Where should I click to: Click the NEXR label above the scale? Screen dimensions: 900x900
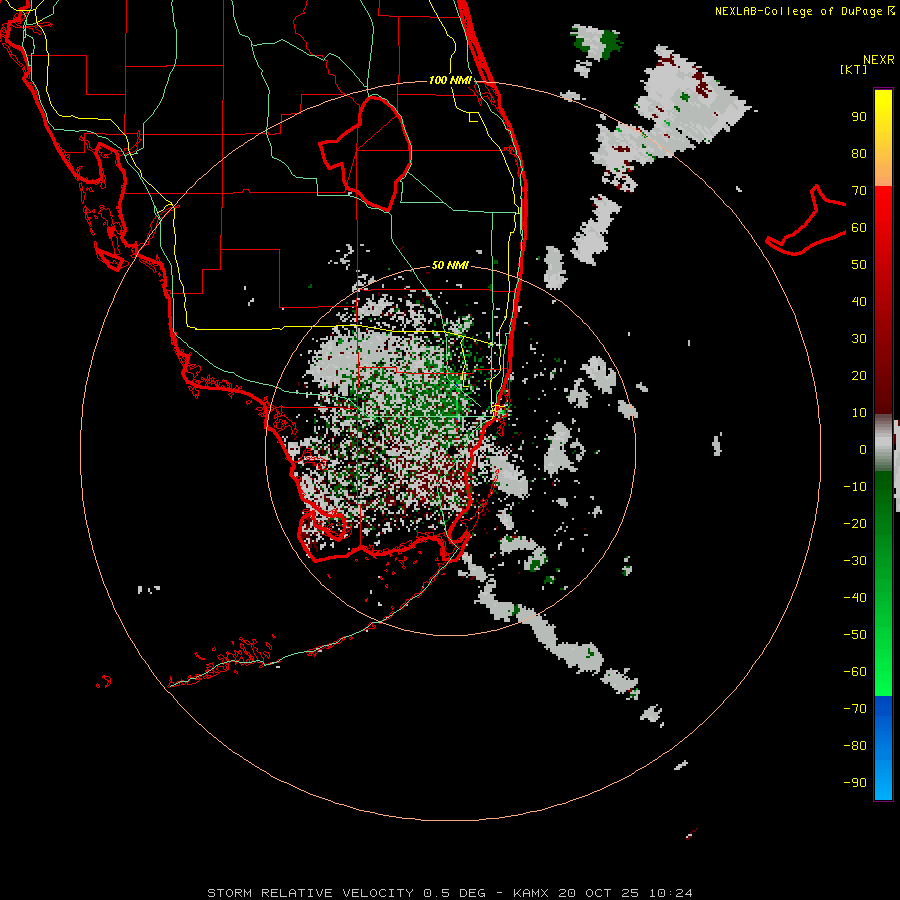(879, 60)
